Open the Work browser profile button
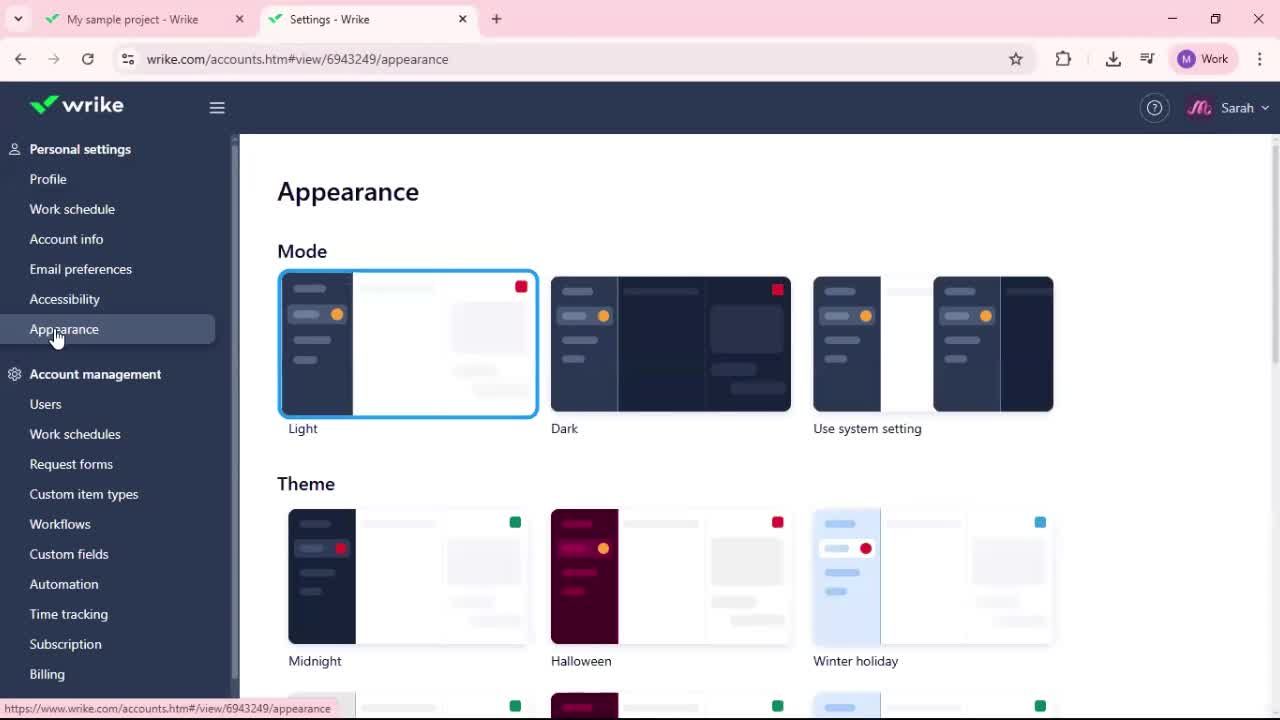 tap(1203, 59)
